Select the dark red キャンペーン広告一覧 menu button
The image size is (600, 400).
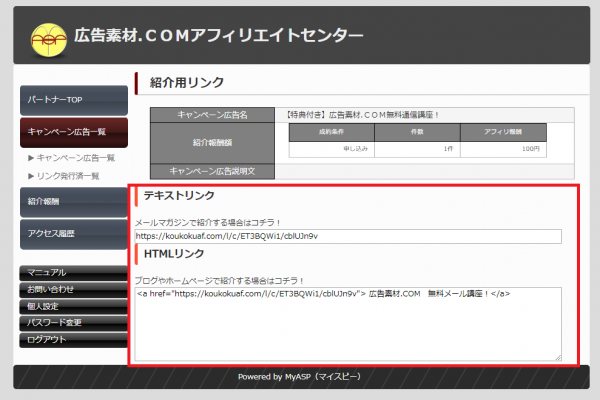point(73,132)
